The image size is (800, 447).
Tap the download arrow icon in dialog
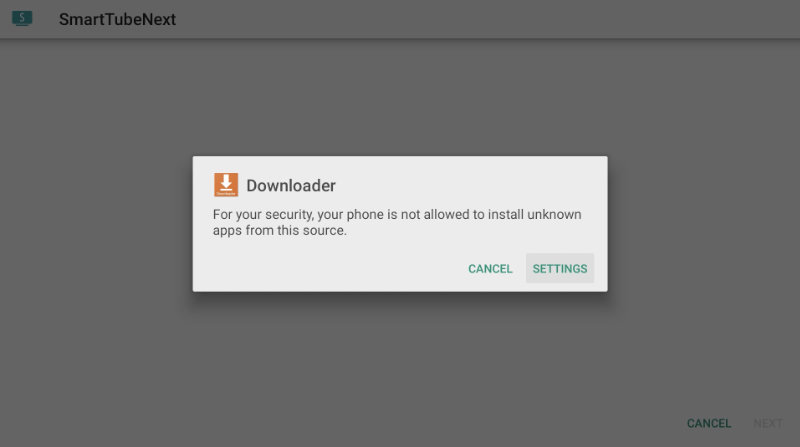(x=226, y=185)
